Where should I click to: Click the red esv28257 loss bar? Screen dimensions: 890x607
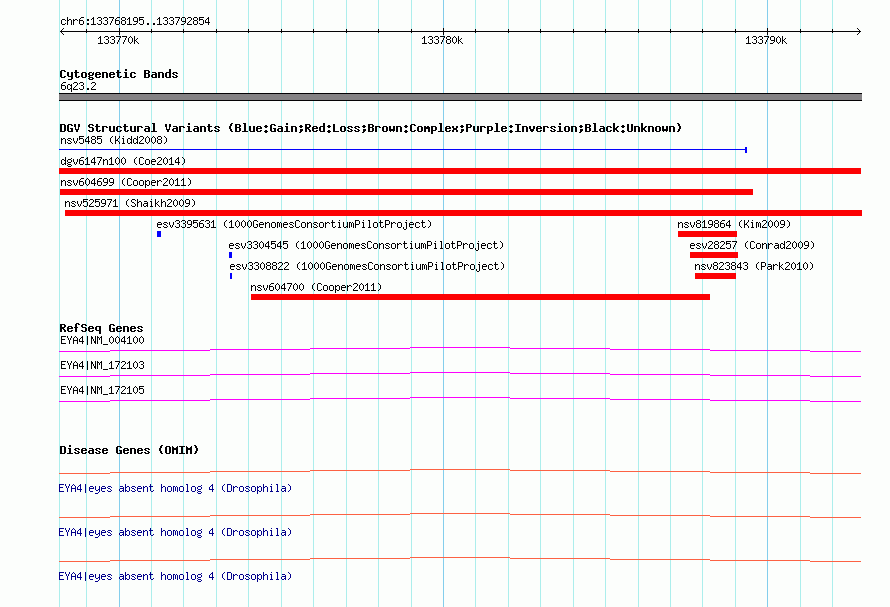pyautogui.click(x=713, y=255)
